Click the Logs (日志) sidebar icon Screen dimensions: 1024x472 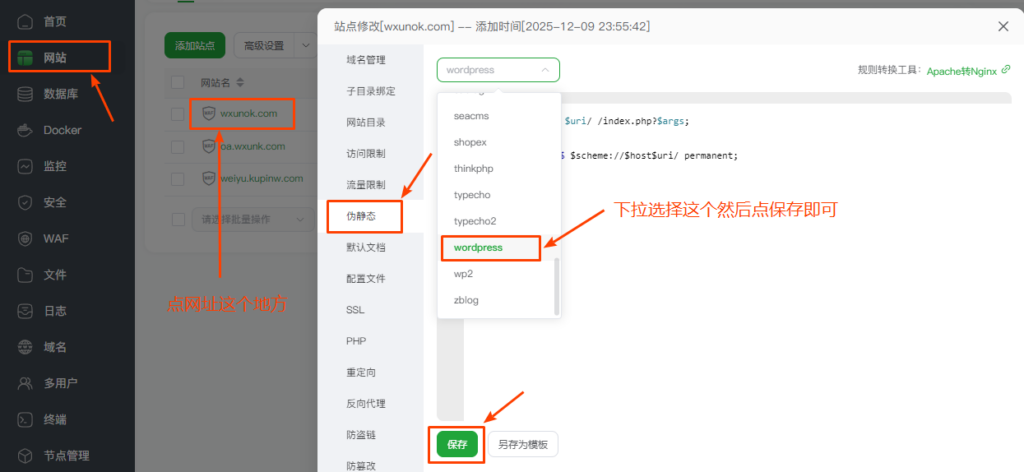click(25, 311)
